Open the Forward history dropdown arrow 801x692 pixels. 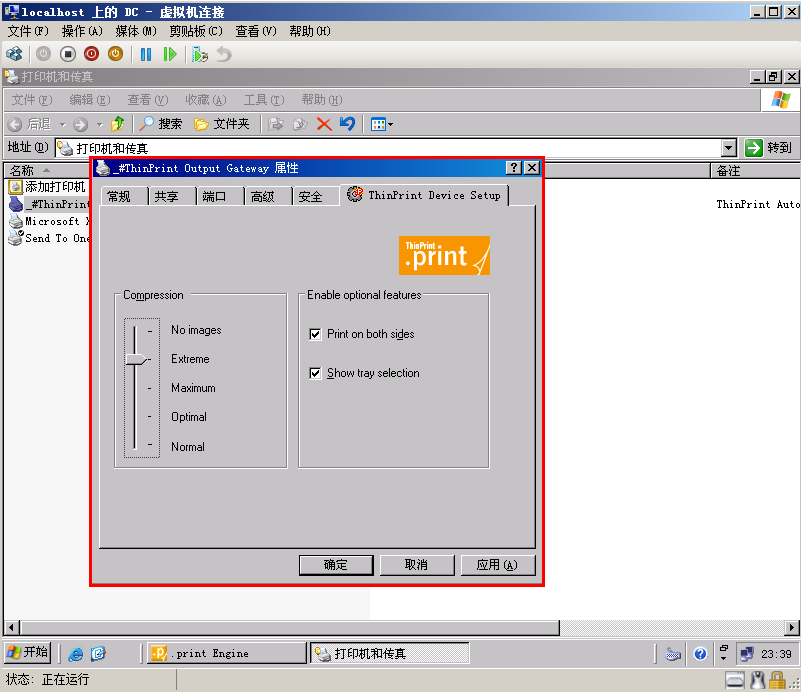pos(99,124)
